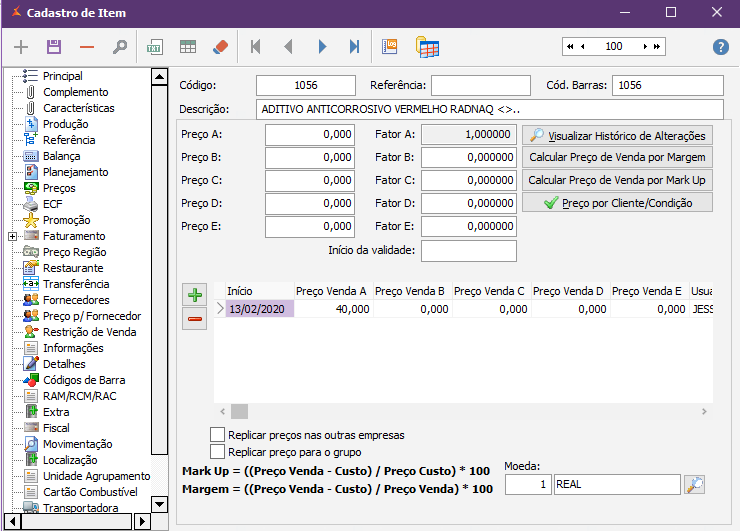Open the Complemento section
This screenshot has height=531, width=740.
point(76,92)
